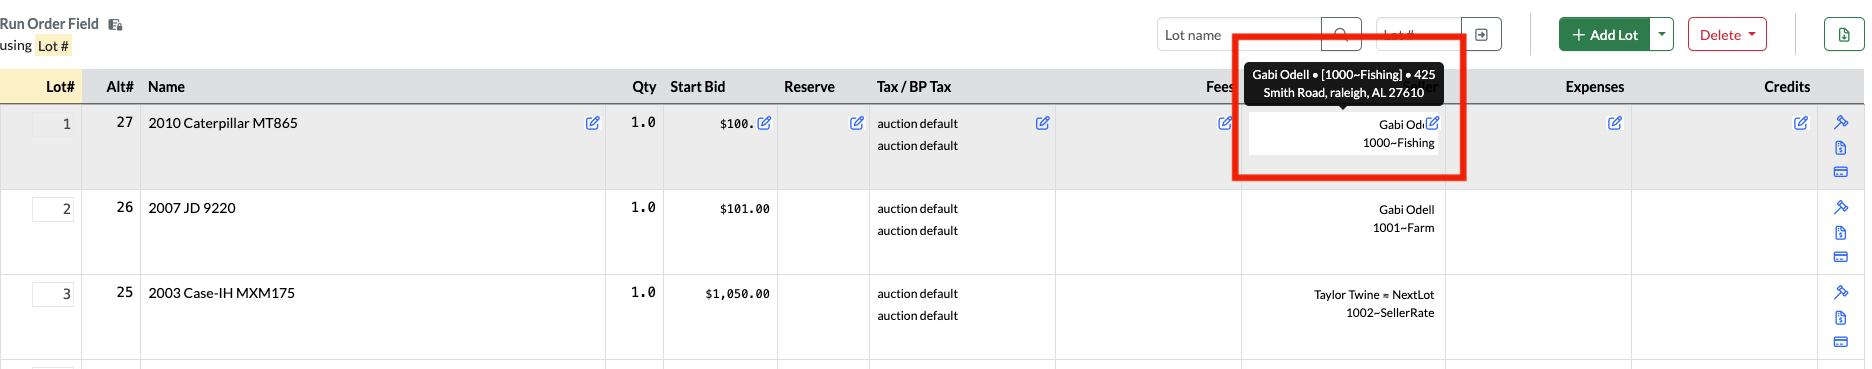Edit tax settings for lot 1
The image size is (1872, 369).
(x=1043, y=123)
